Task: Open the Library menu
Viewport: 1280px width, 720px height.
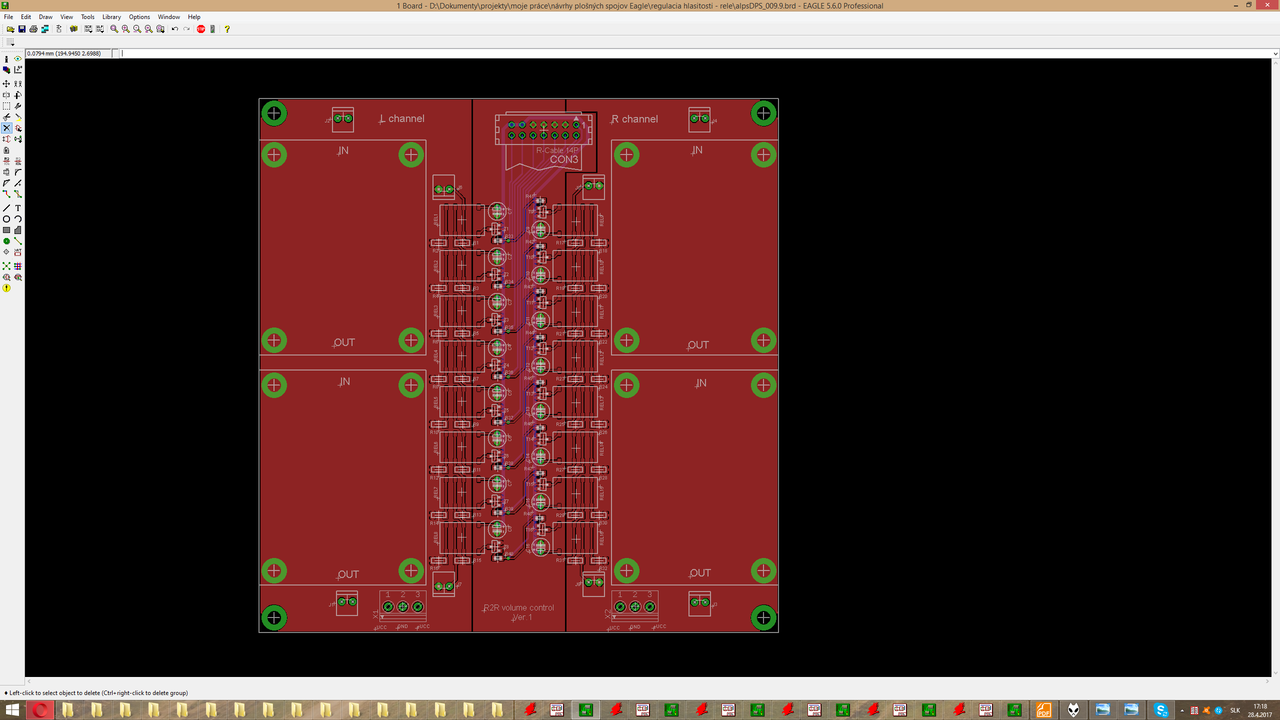Action: point(111,17)
